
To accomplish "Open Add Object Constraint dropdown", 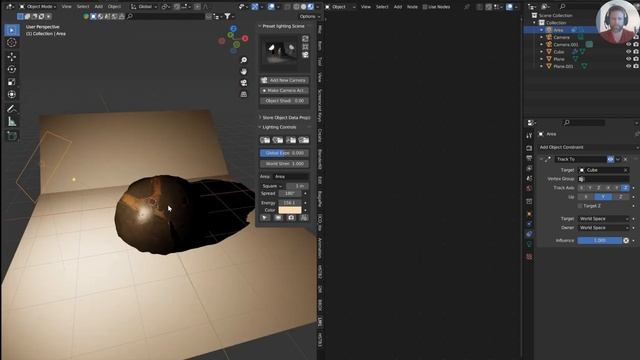I will click(588, 147).
